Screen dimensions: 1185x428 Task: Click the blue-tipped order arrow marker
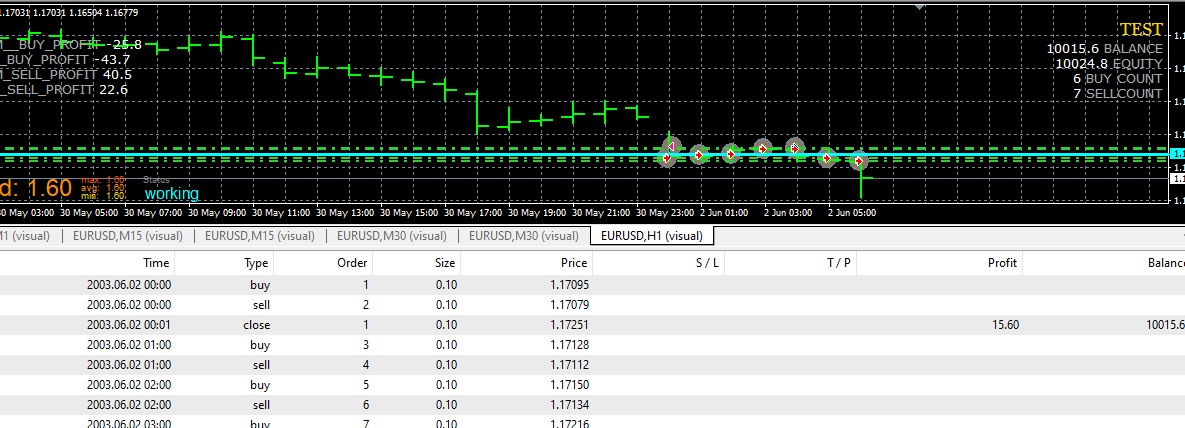(795, 148)
